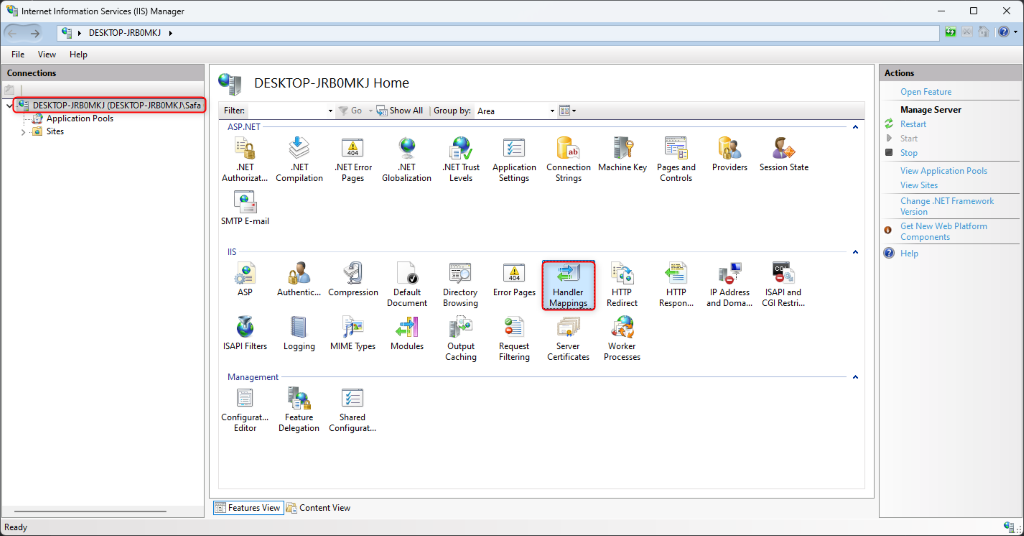
Task: Open the Compression feature
Action: [x=353, y=279]
